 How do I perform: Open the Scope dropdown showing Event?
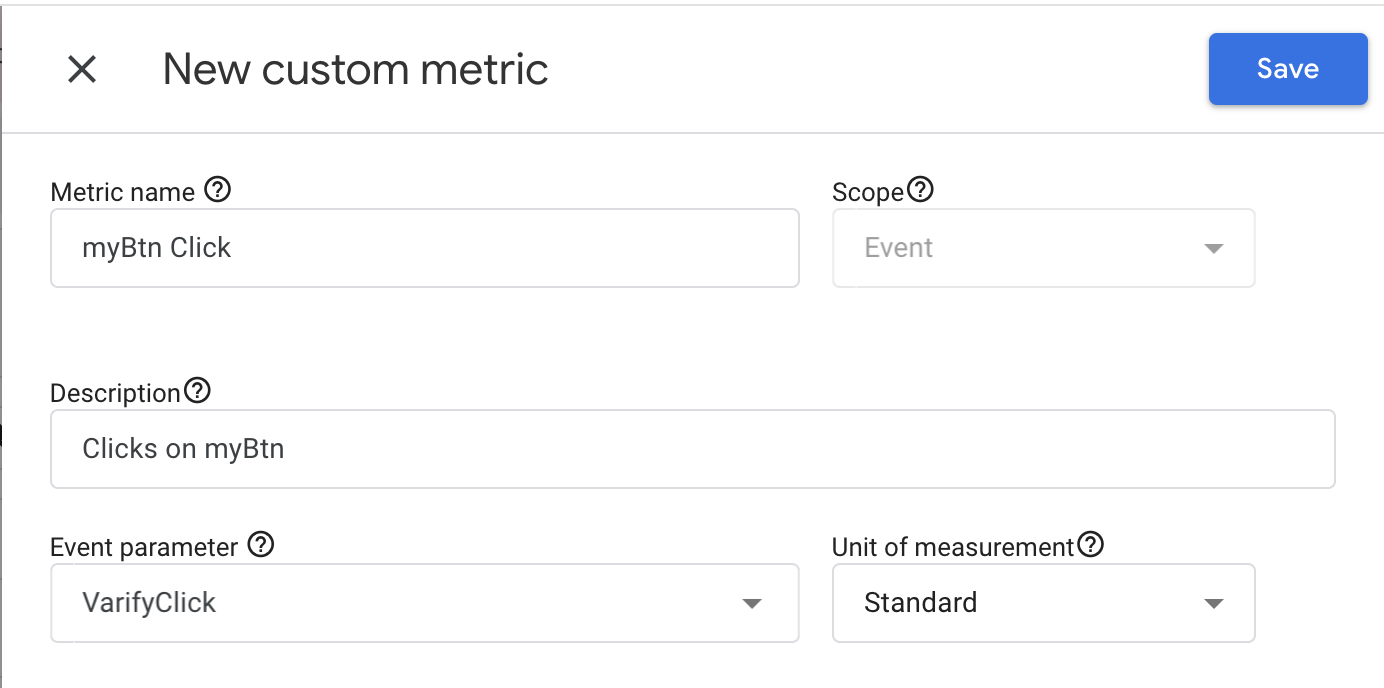click(1044, 248)
